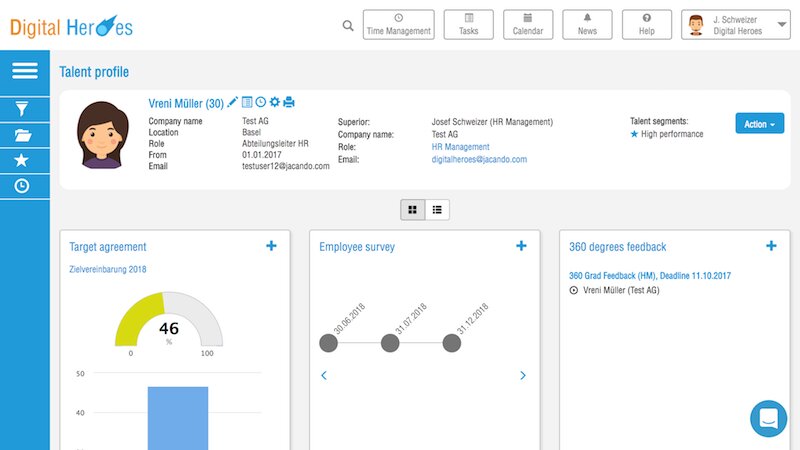Viewport: 800px width, 450px height.
Task: Switch to grid view layout
Action: (413, 209)
